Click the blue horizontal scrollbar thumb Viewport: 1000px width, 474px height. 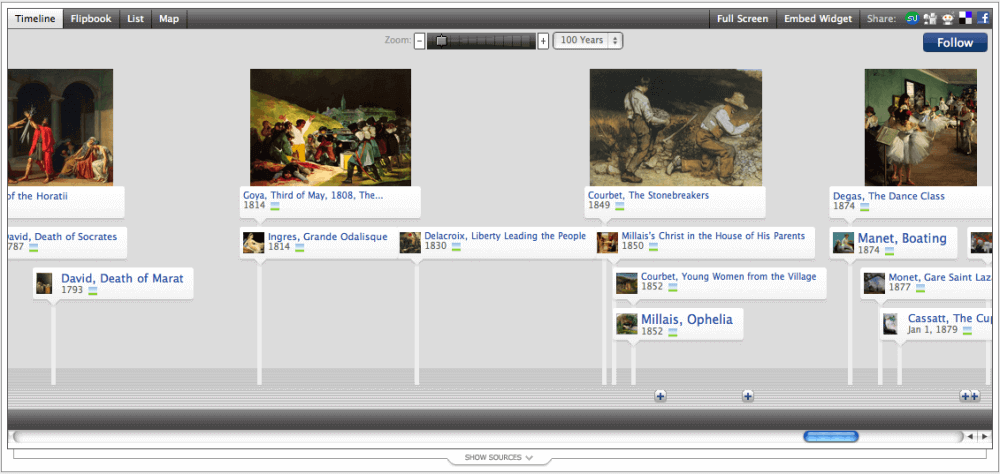[831, 437]
